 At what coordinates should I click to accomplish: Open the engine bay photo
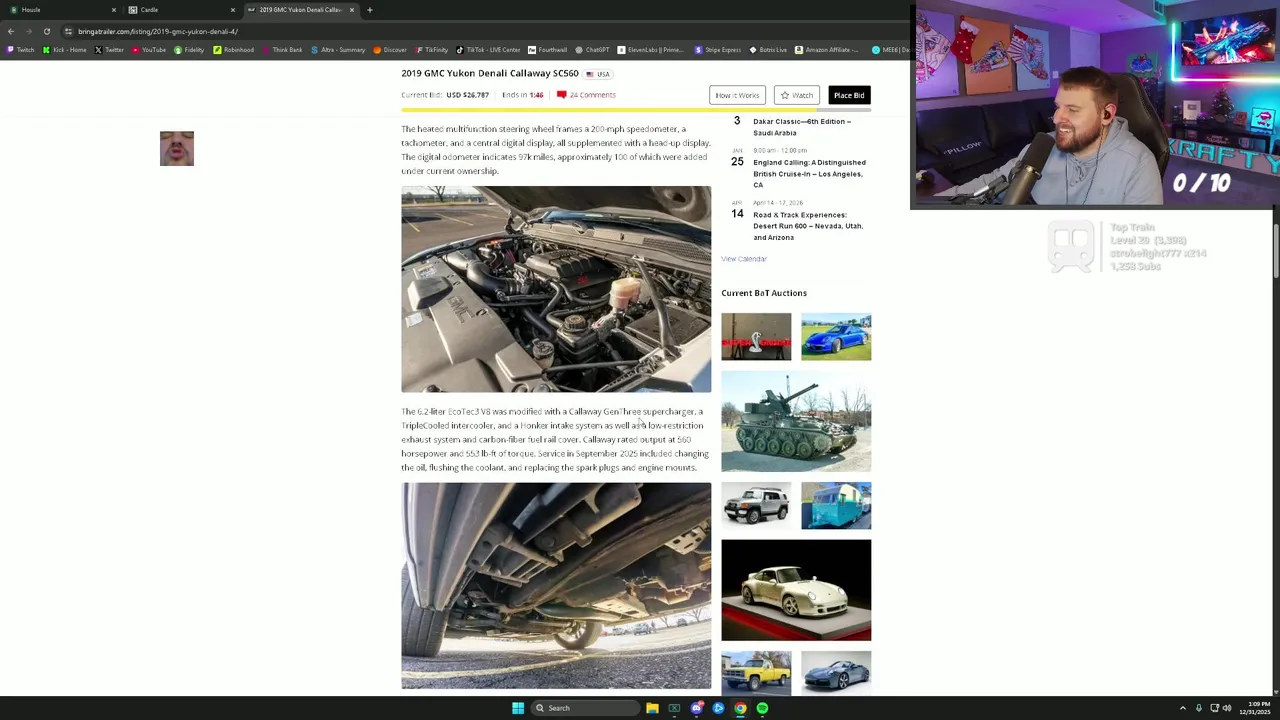click(556, 289)
